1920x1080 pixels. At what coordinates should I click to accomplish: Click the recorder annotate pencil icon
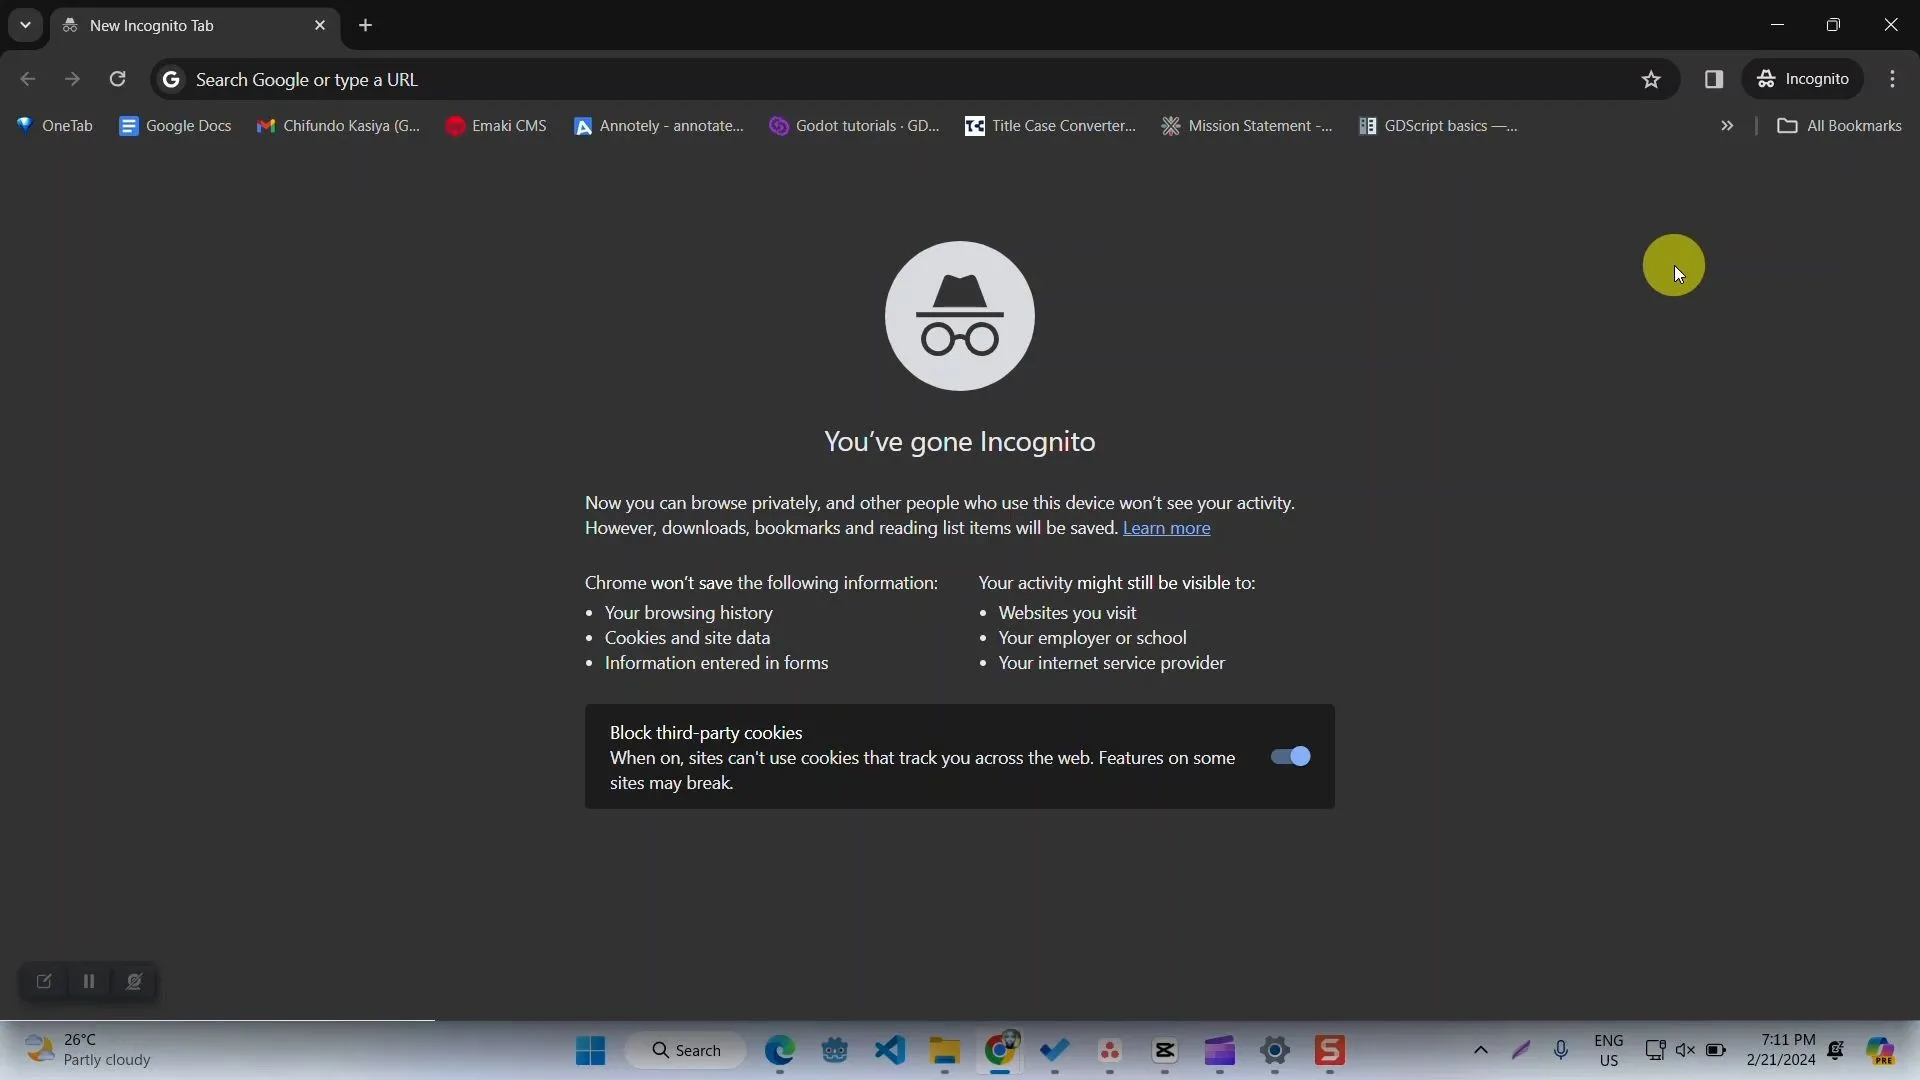44,982
